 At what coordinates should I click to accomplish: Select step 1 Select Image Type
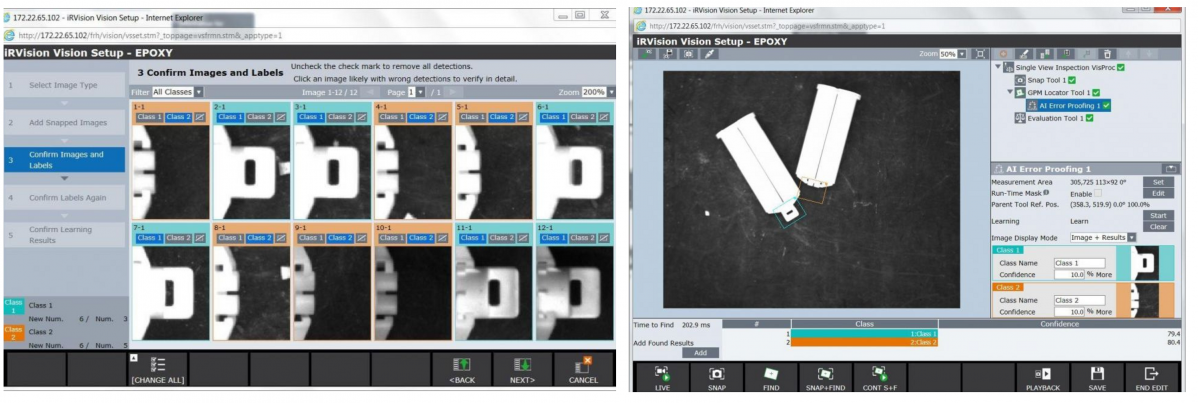64,85
